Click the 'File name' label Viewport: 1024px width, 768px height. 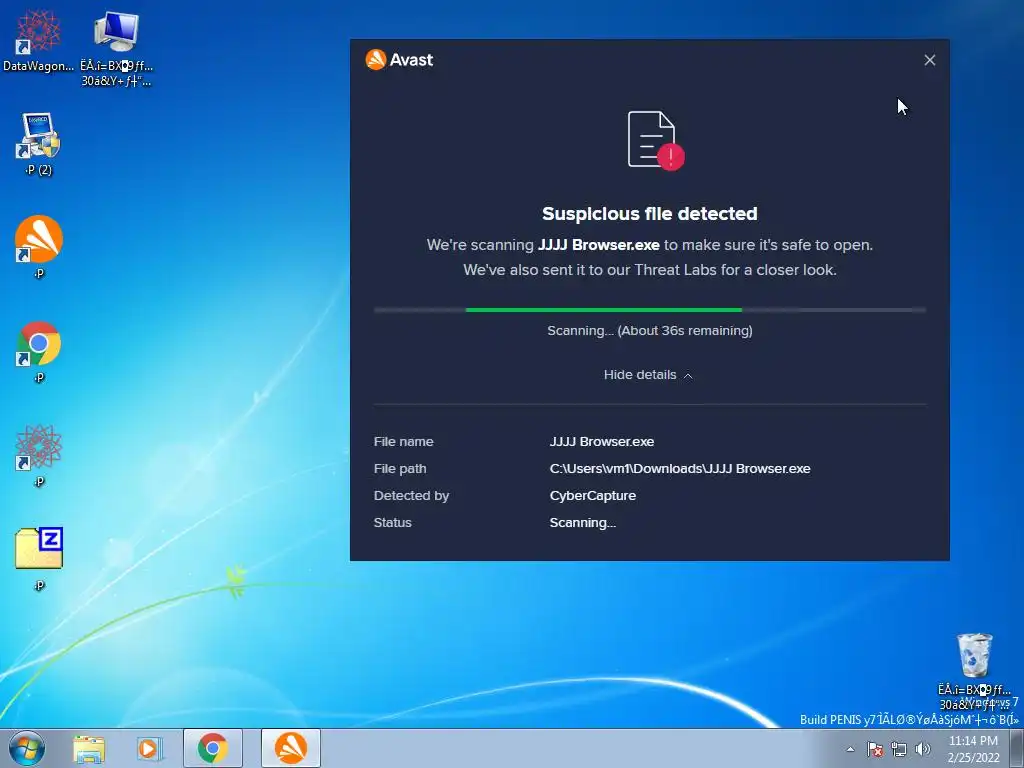click(404, 441)
